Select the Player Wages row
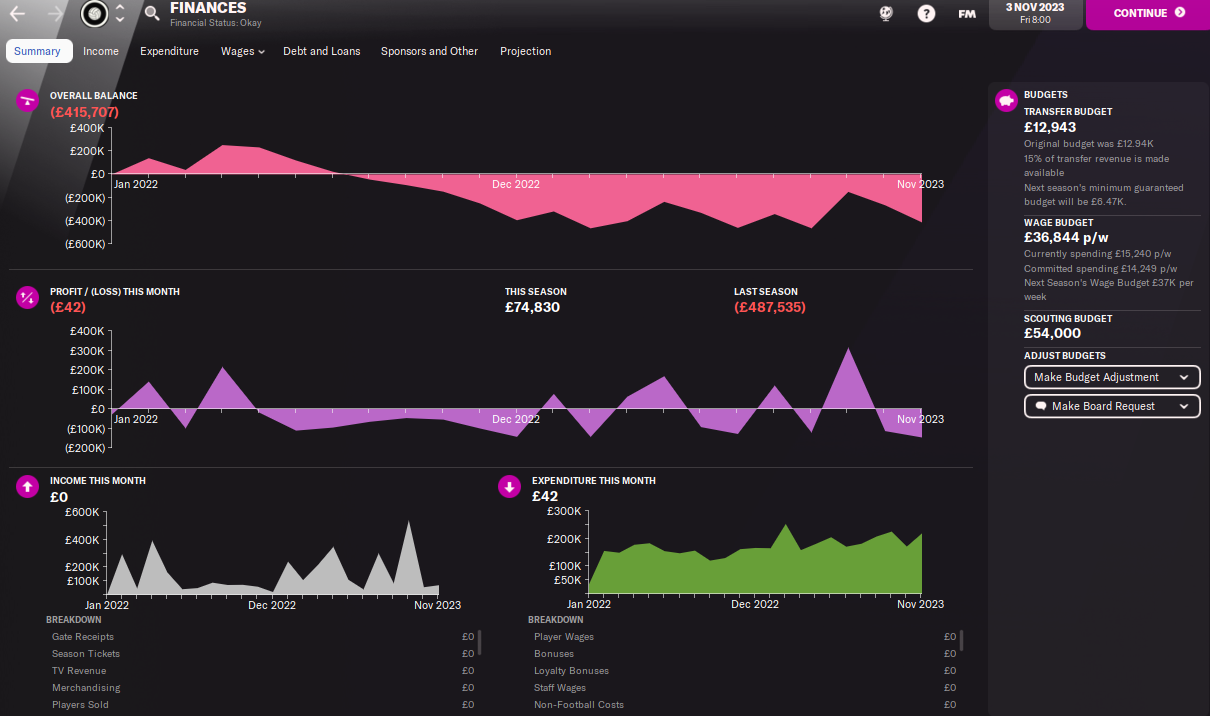The height and width of the screenshot is (716, 1210). click(744, 637)
